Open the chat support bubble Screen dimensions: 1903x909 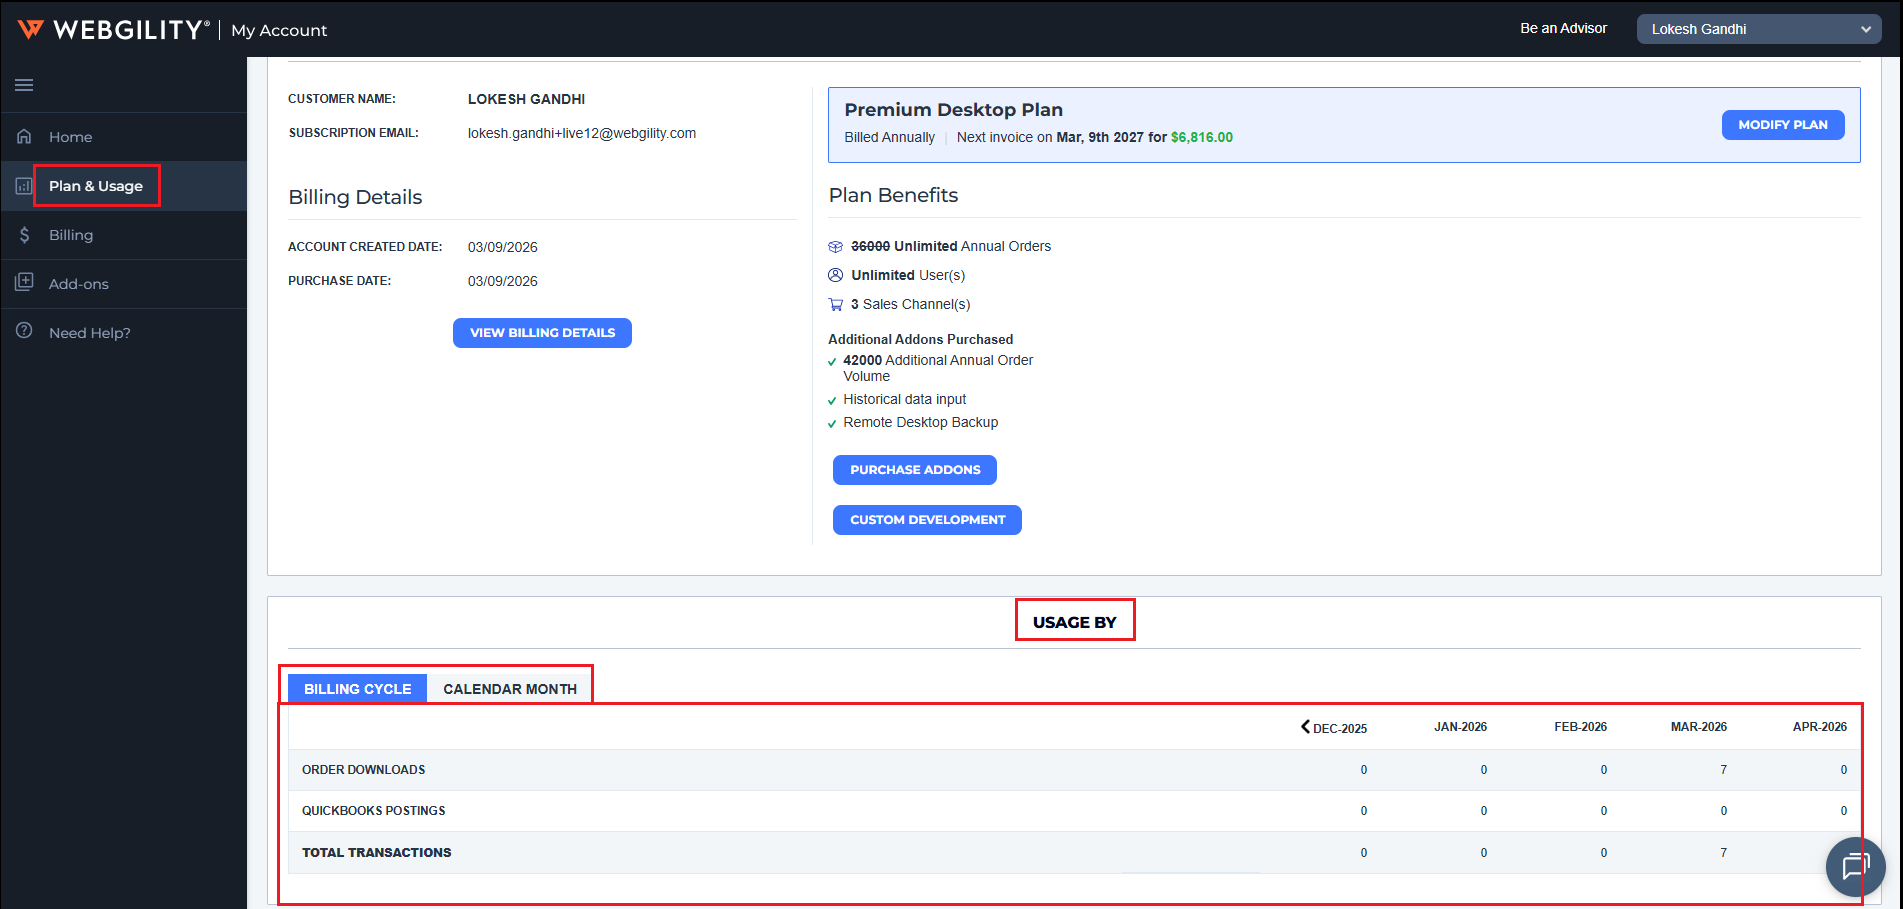[x=1855, y=866]
